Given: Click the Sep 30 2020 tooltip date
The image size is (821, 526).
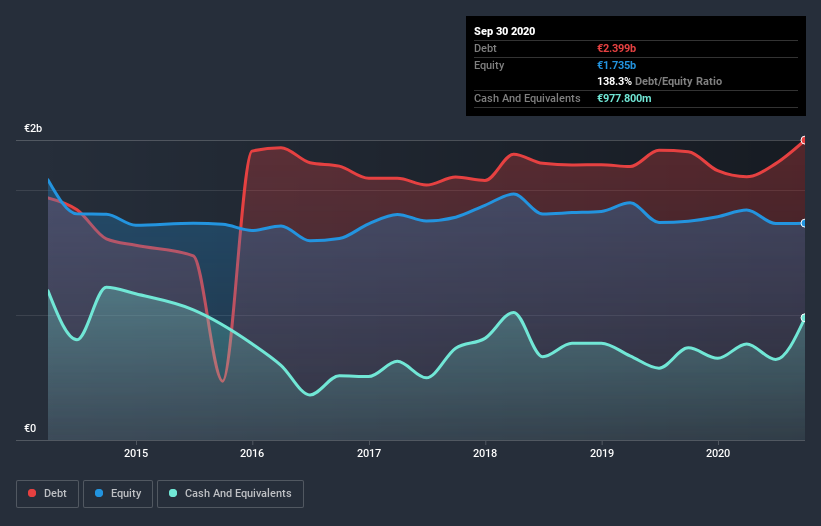Looking at the screenshot, I should (x=505, y=31).
